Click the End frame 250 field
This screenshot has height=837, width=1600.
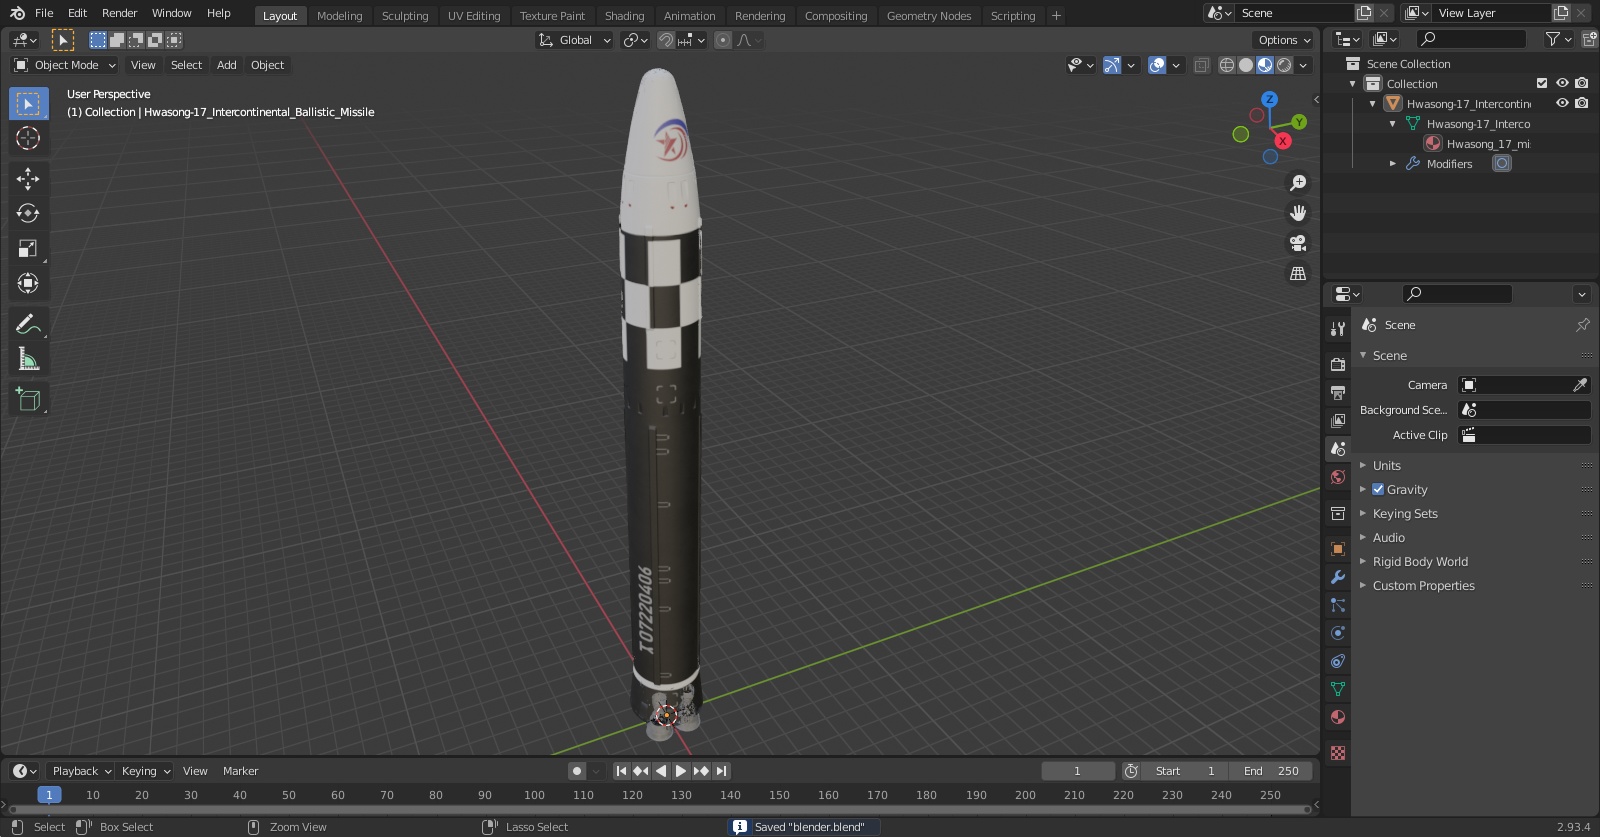click(x=1270, y=771)
